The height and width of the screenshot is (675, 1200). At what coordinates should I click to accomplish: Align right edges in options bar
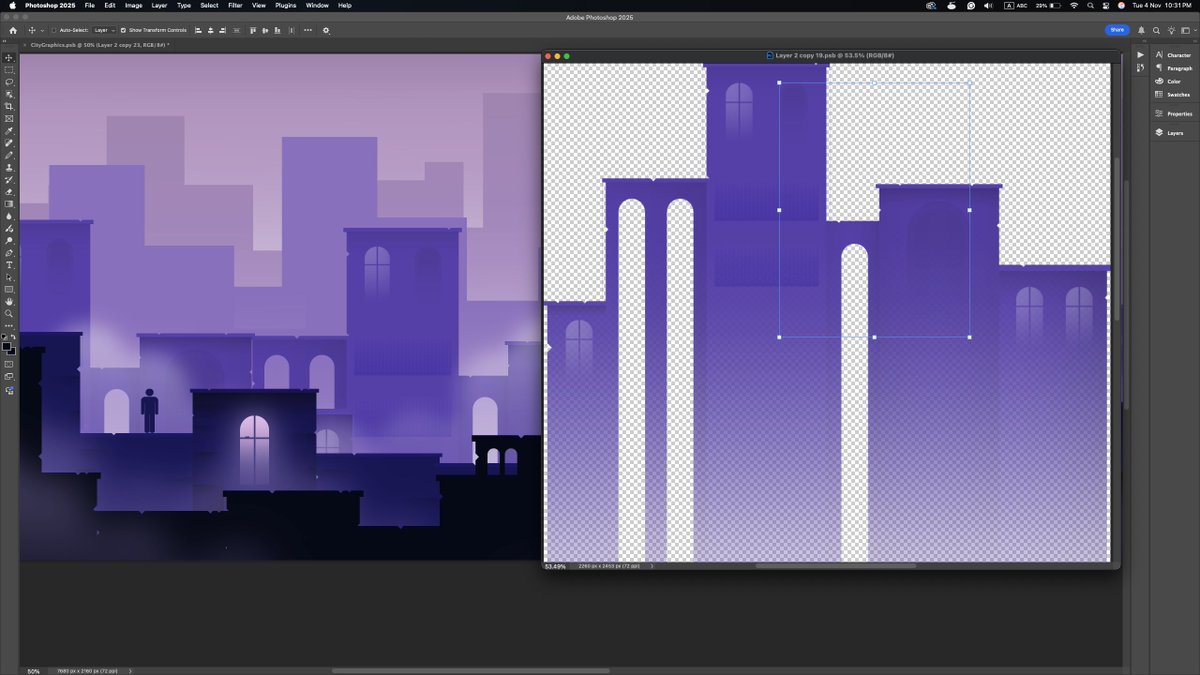point(222,30)
